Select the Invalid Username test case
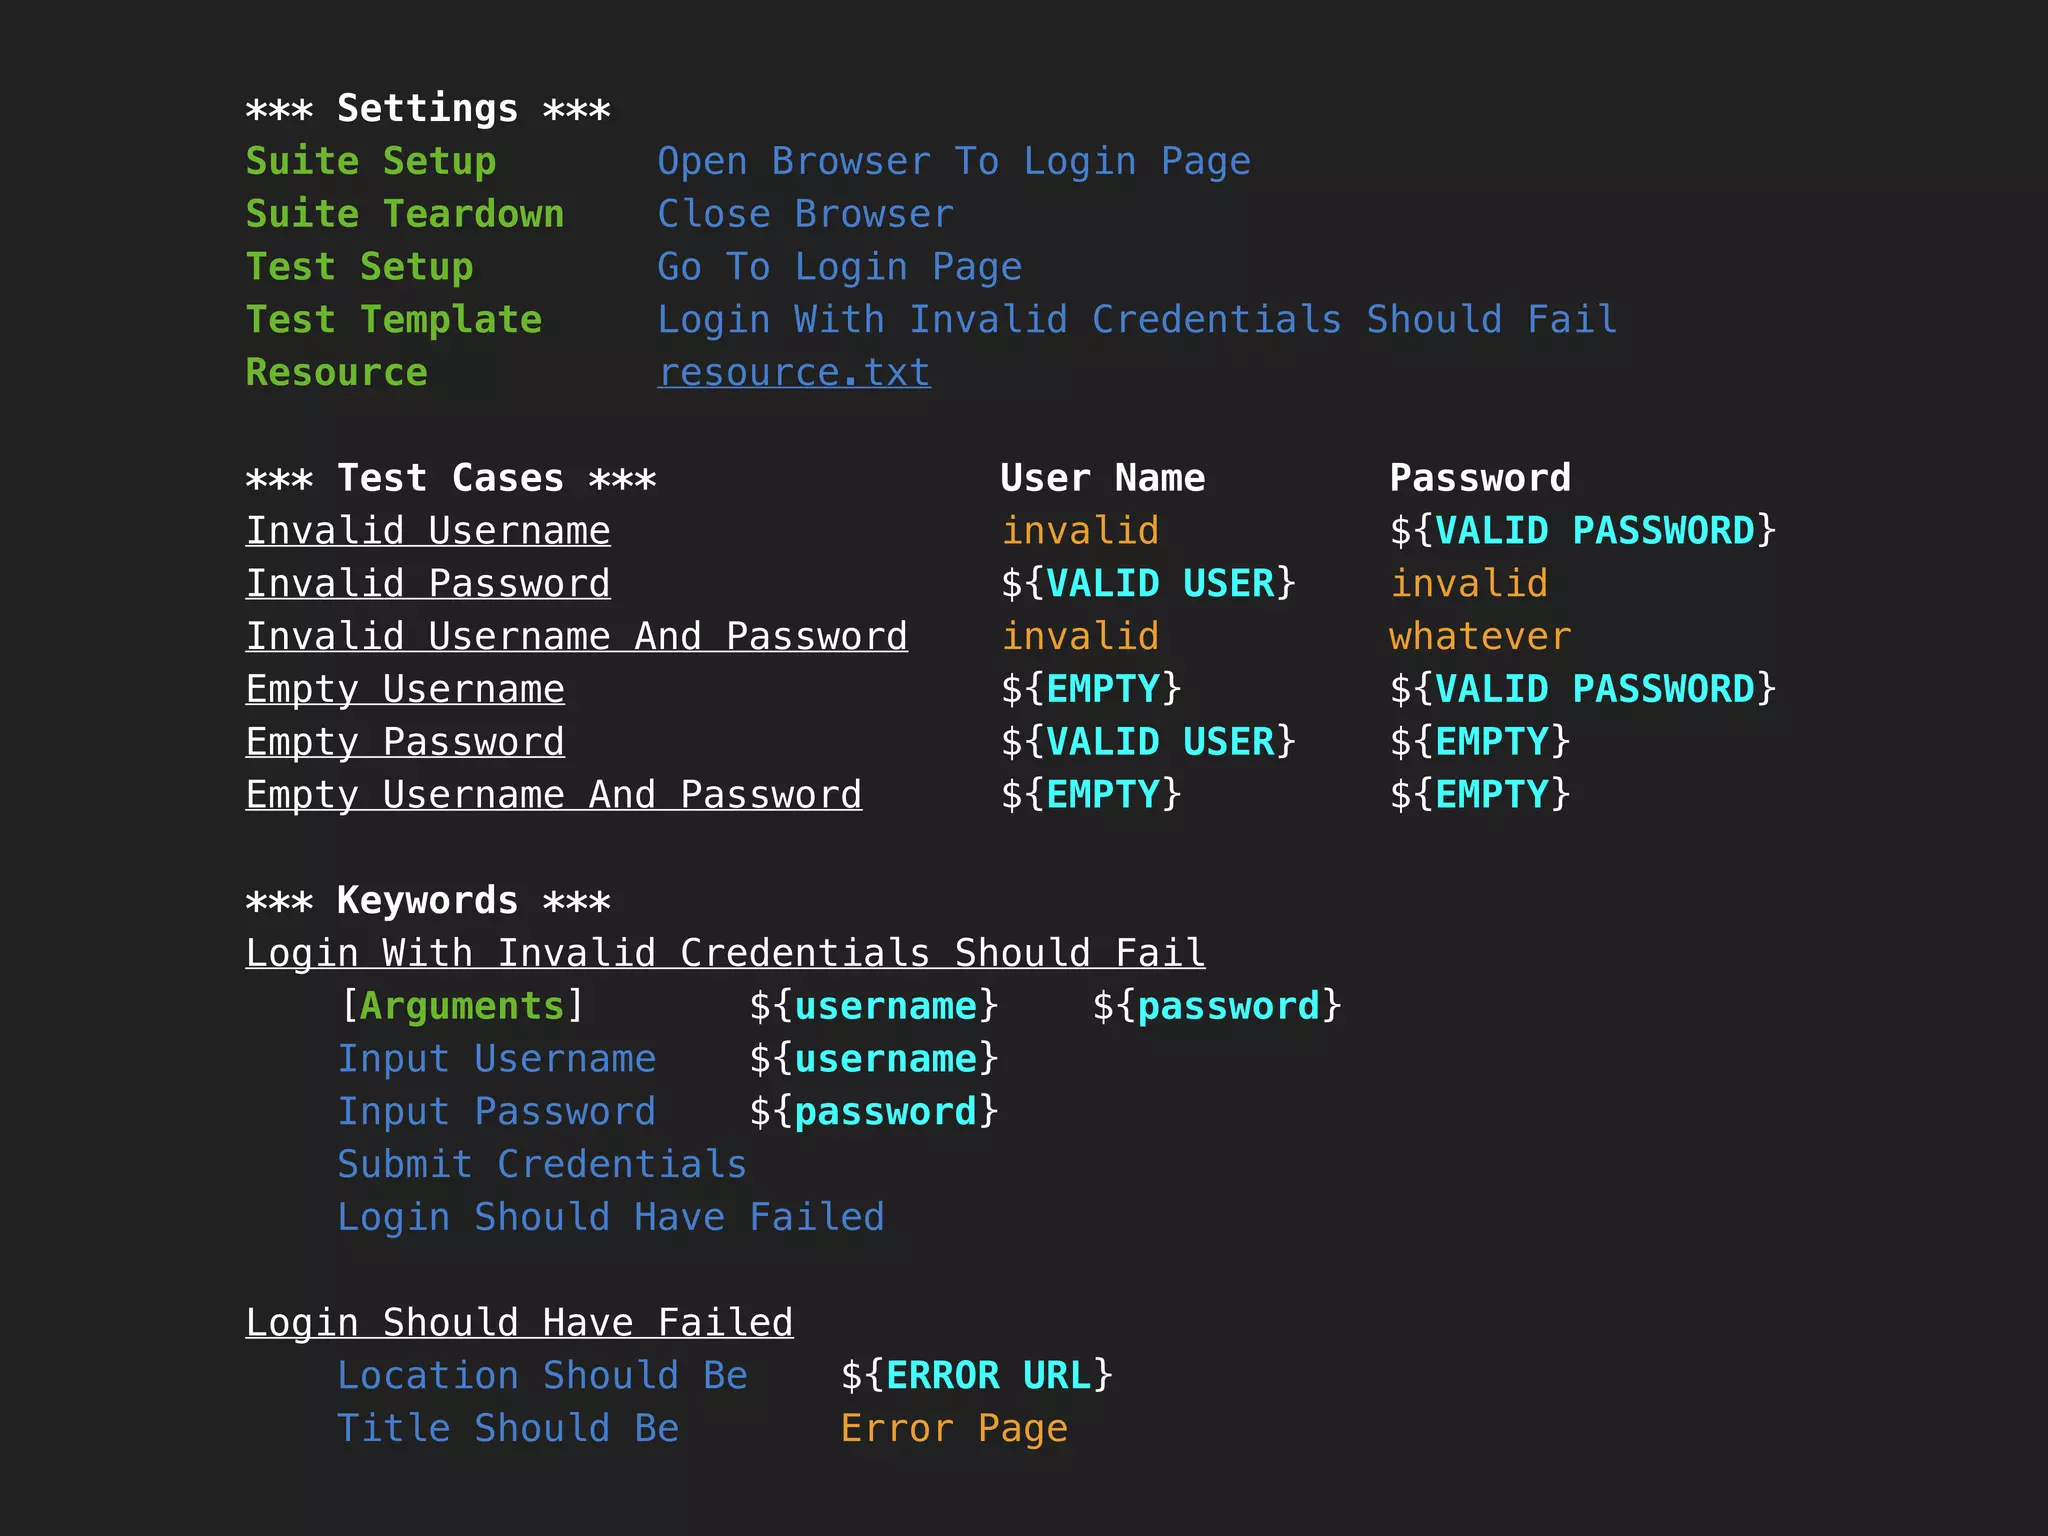2048x1536 pixels. click(x=428, y=531)
